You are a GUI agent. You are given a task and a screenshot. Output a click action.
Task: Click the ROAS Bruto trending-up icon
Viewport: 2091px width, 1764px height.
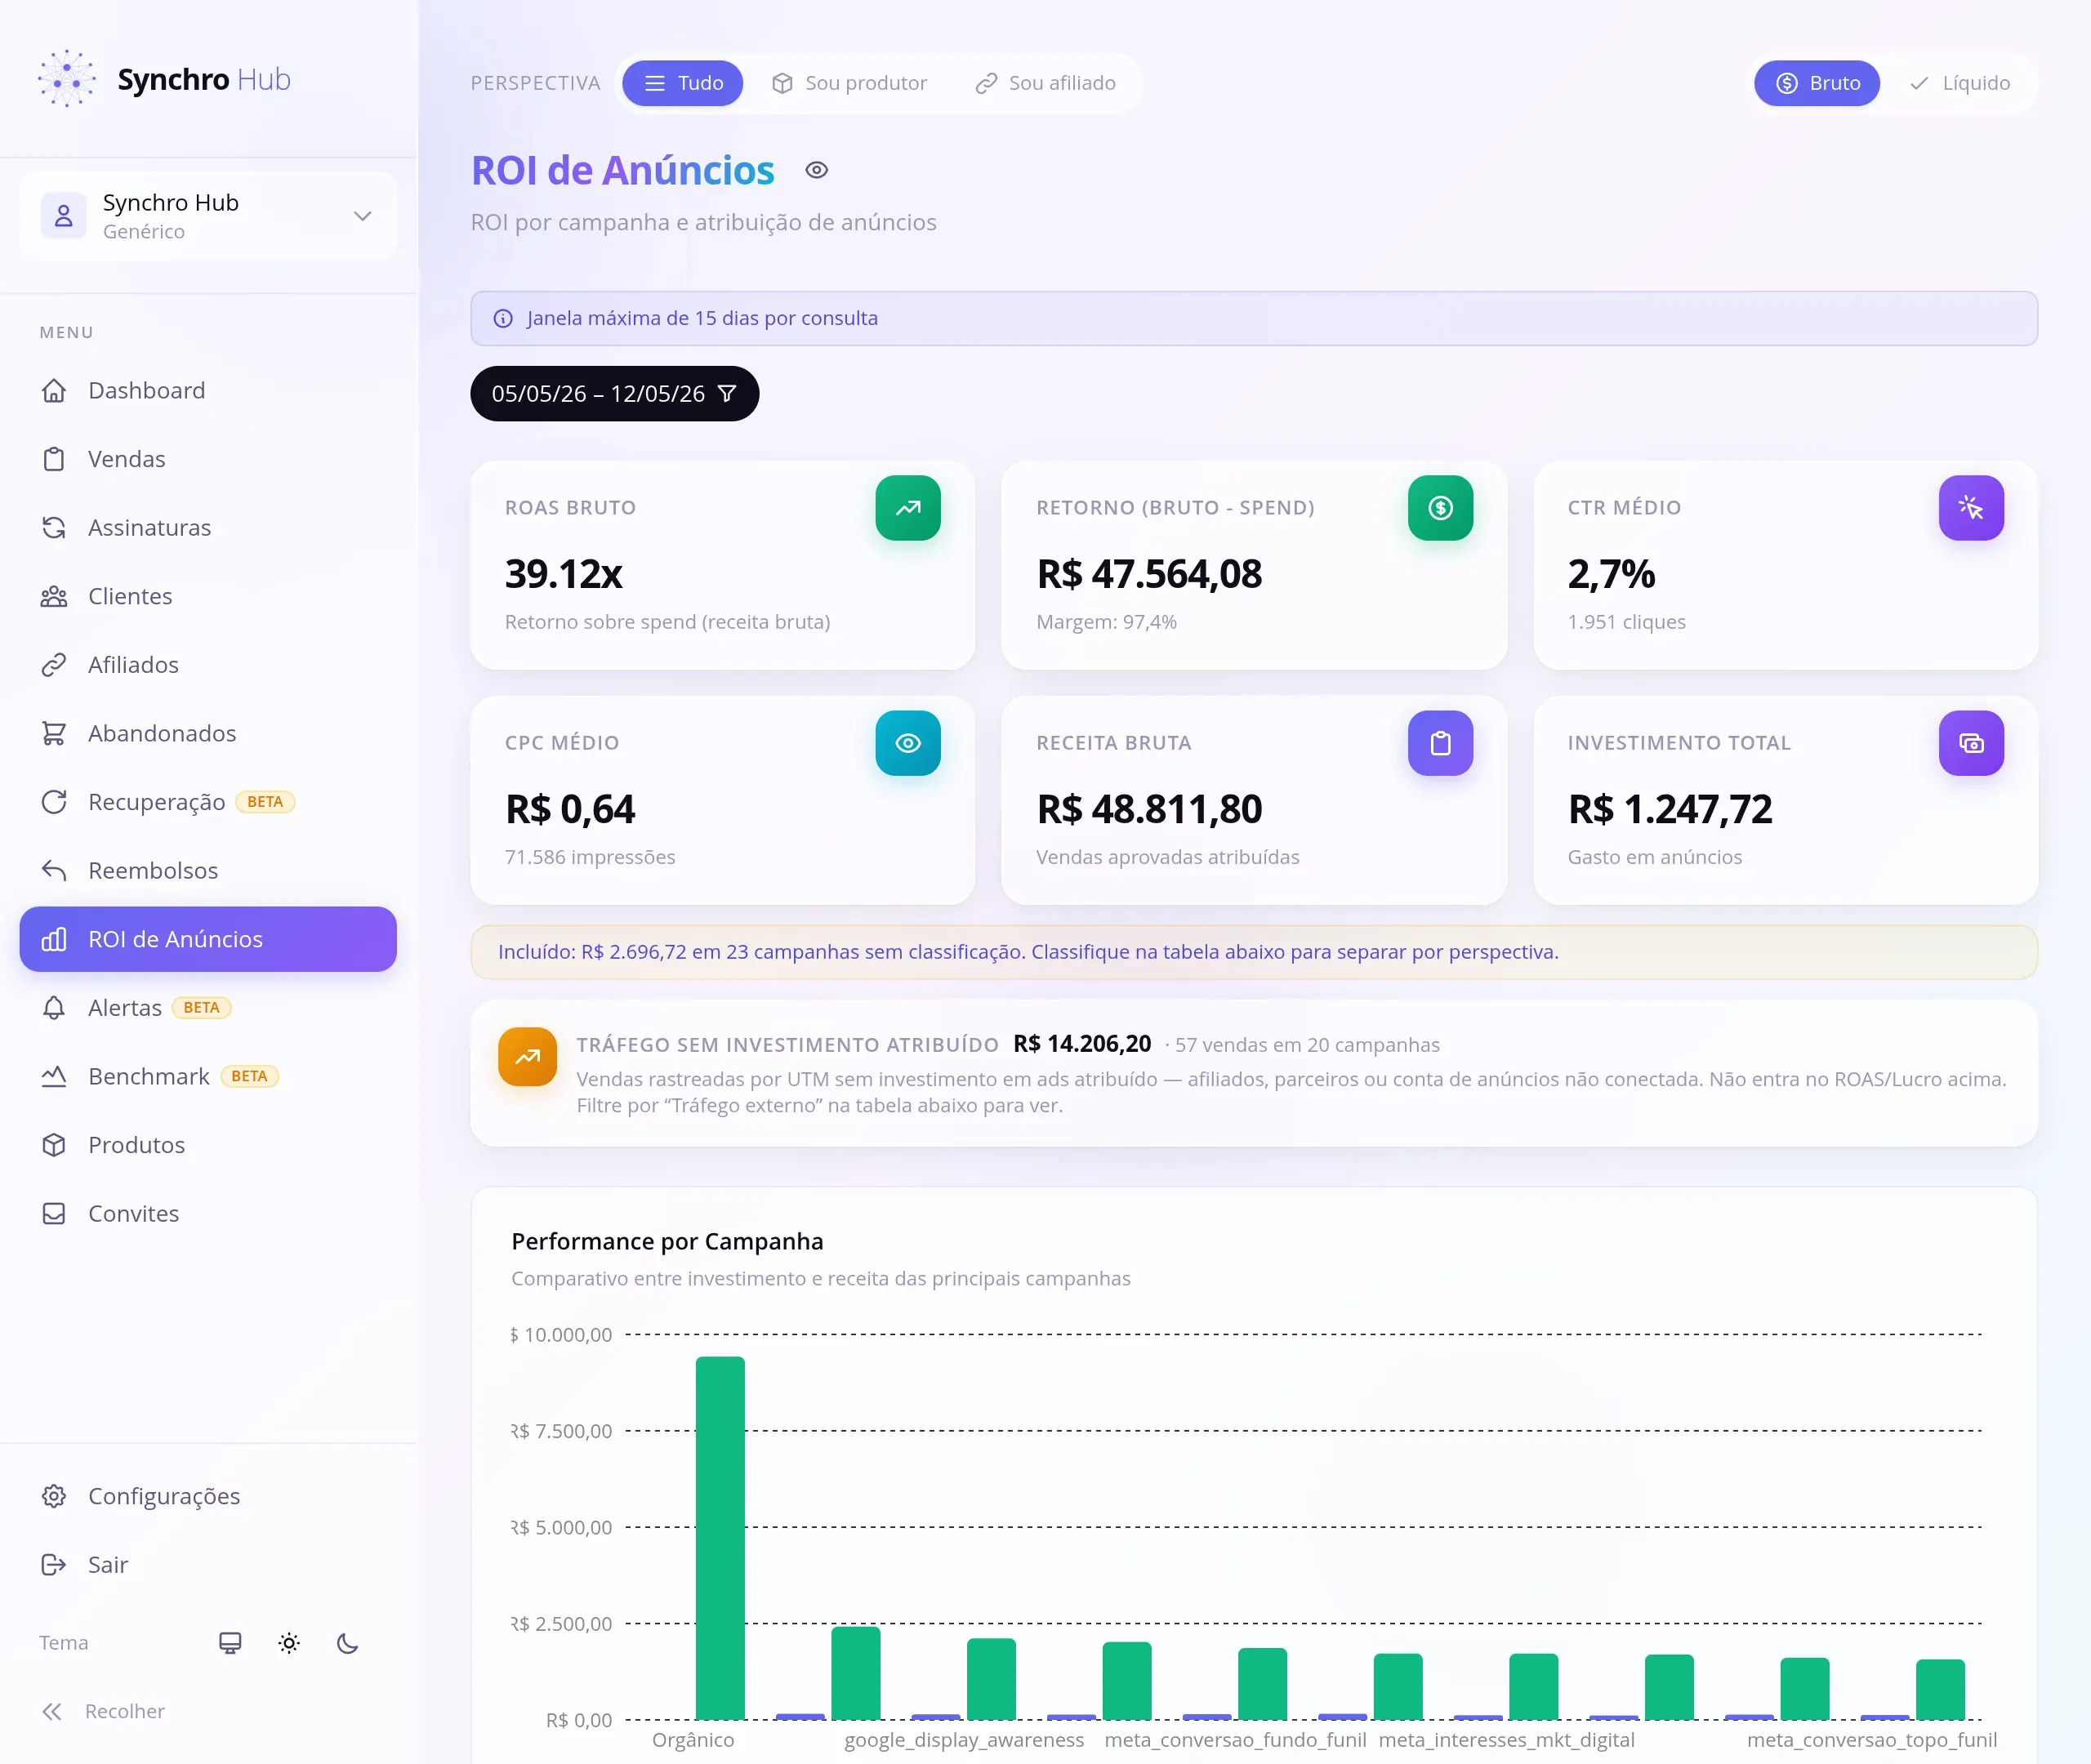[x=908, y=508]
